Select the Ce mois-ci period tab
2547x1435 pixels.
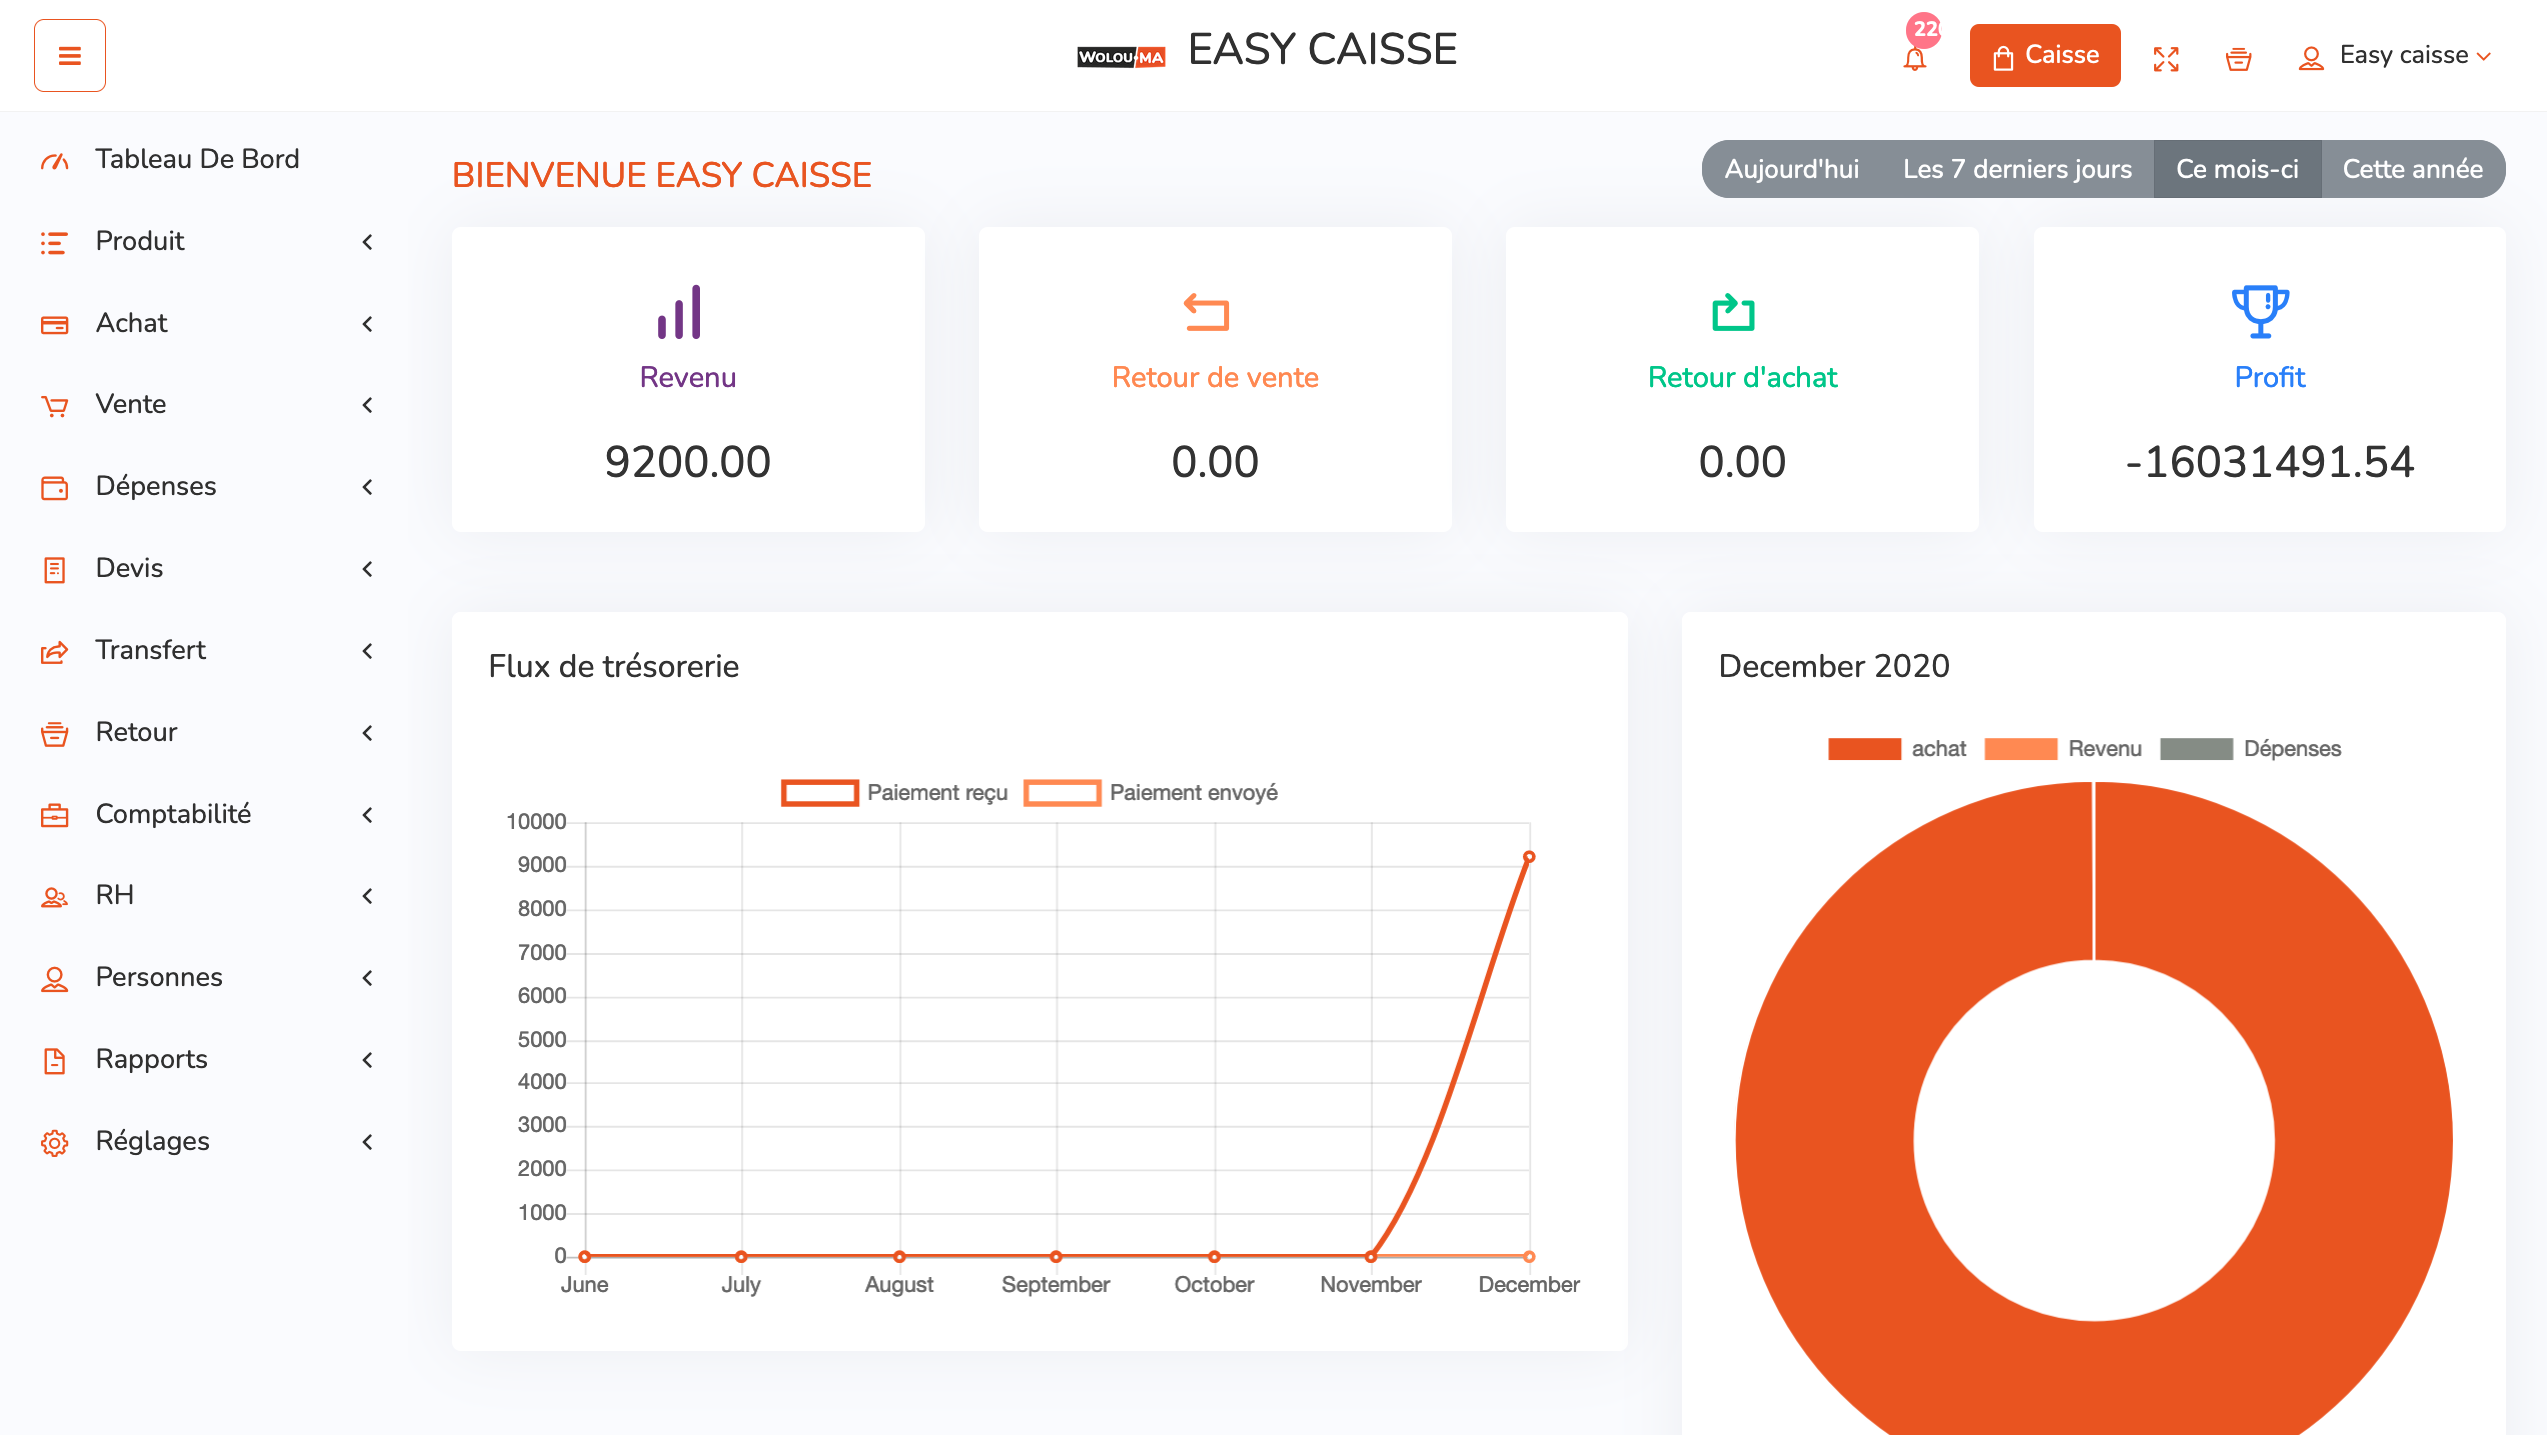click(x=2237, y=169)
